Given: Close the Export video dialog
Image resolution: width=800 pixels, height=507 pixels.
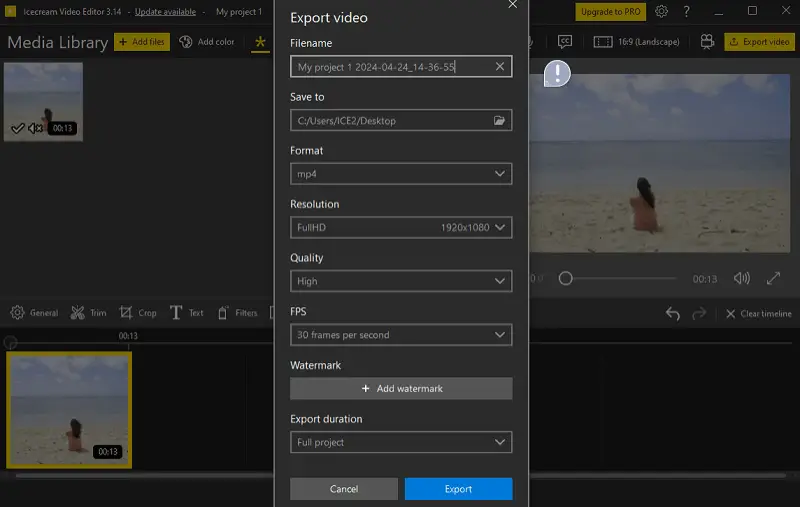Looking at the screenshot, I should [x=513, y=5].
